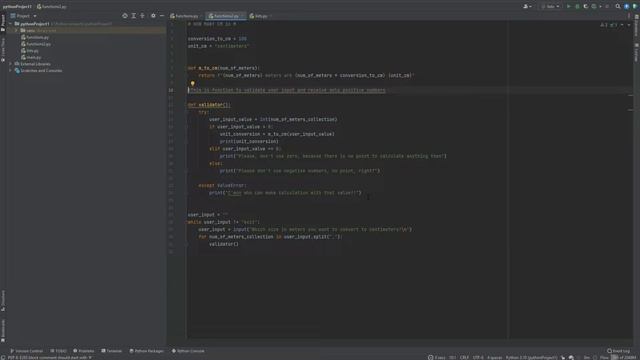This screenshot has width=640, height=360.
Task: Click the Profile run icon
Action: (595, 7)
